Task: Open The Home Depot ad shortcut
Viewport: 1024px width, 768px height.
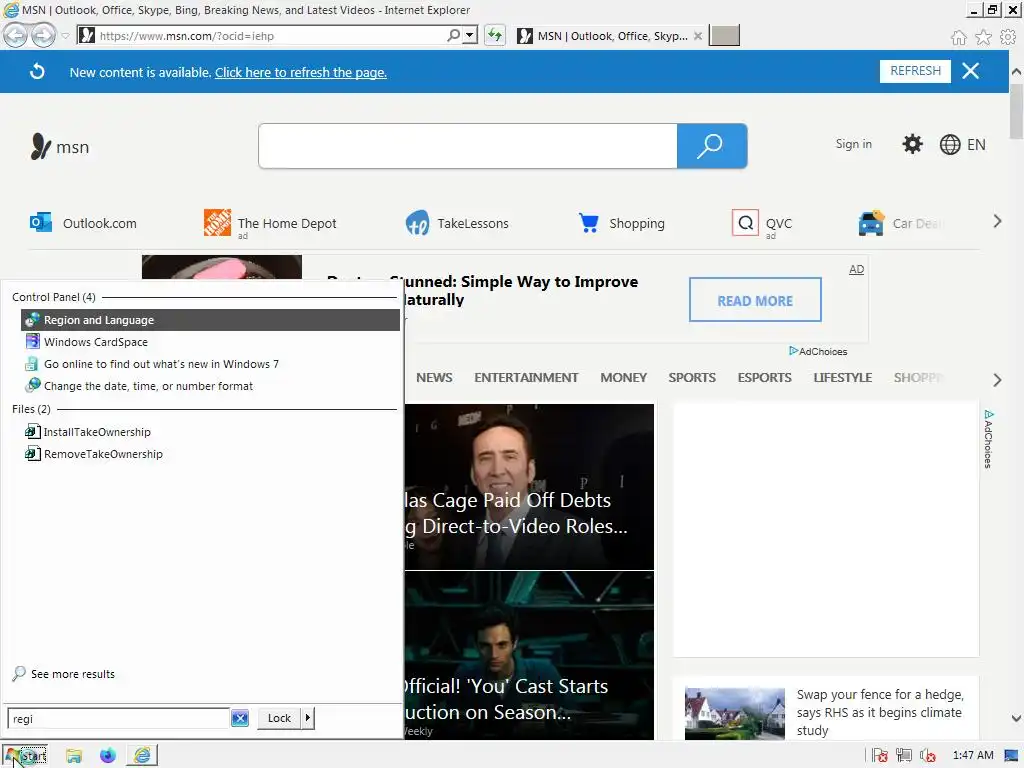Action: tap(270, 223)
